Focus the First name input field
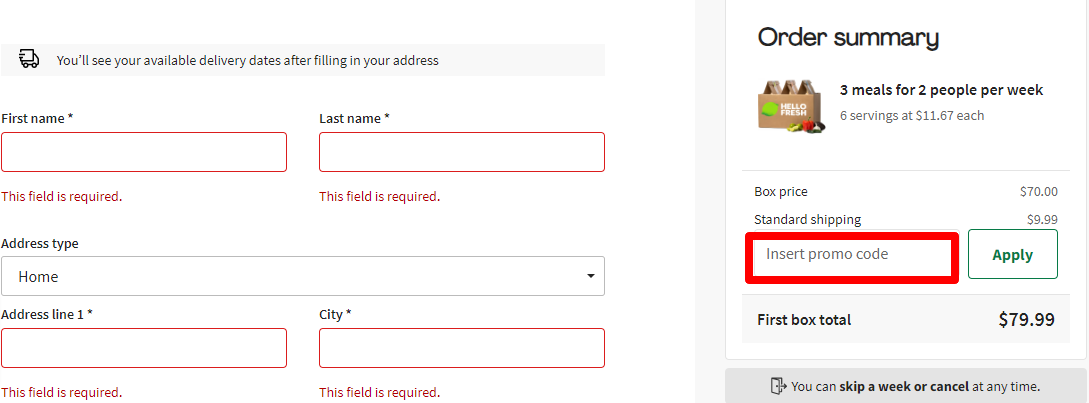Viewport: 1089px width, 403px height. (144, 152)
